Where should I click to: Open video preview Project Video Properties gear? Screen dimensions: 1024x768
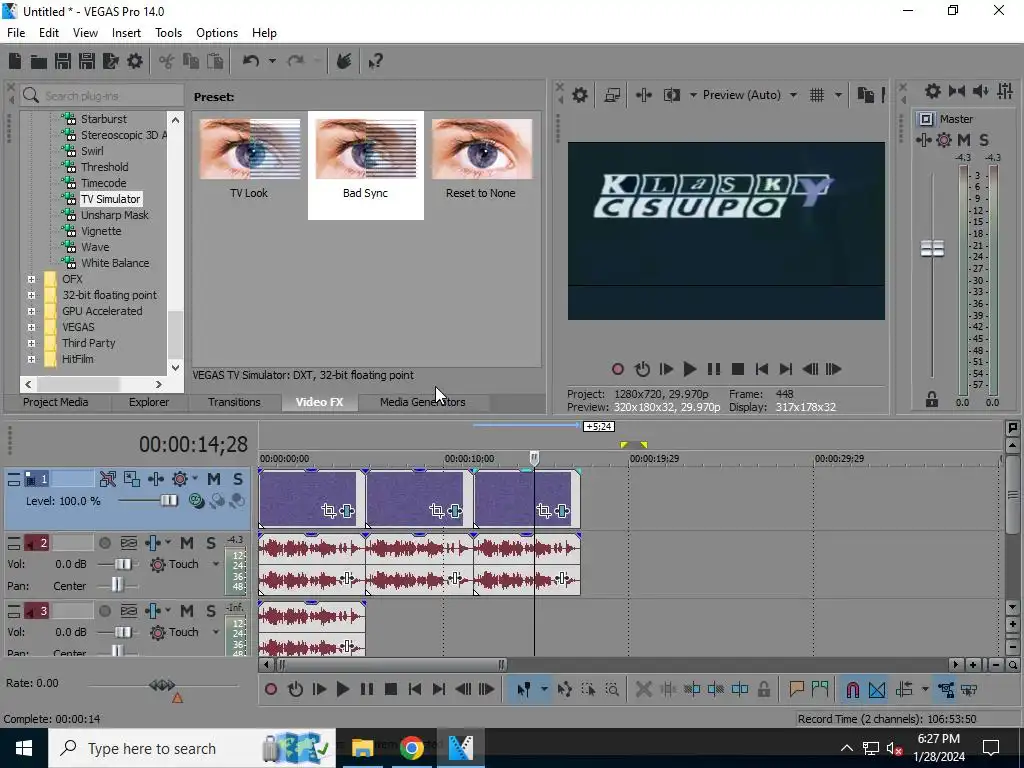[580, 95]
